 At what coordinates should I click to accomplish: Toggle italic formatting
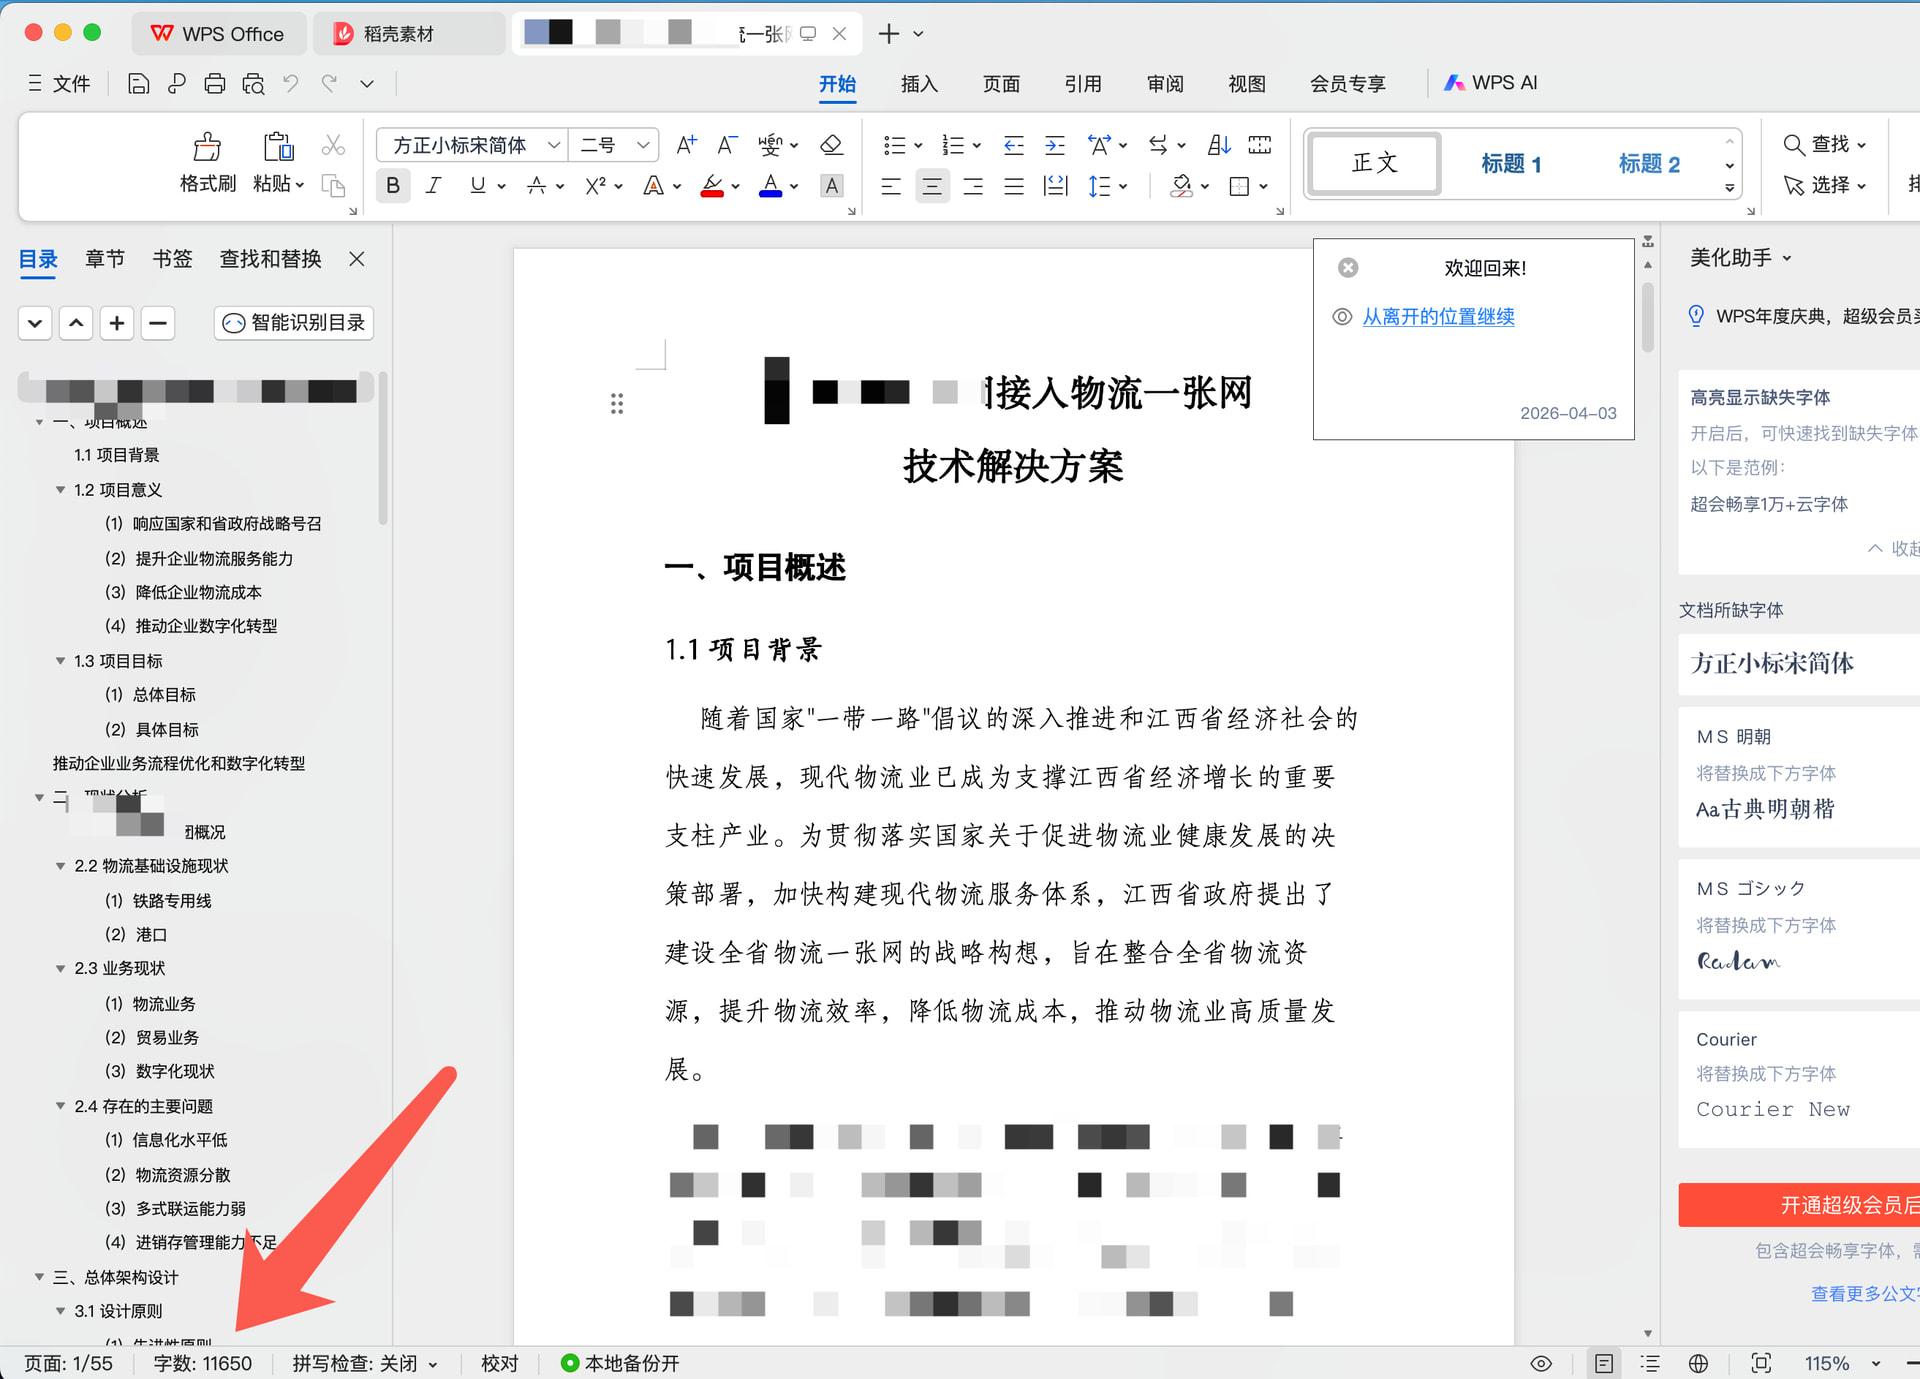click(433, 186)
